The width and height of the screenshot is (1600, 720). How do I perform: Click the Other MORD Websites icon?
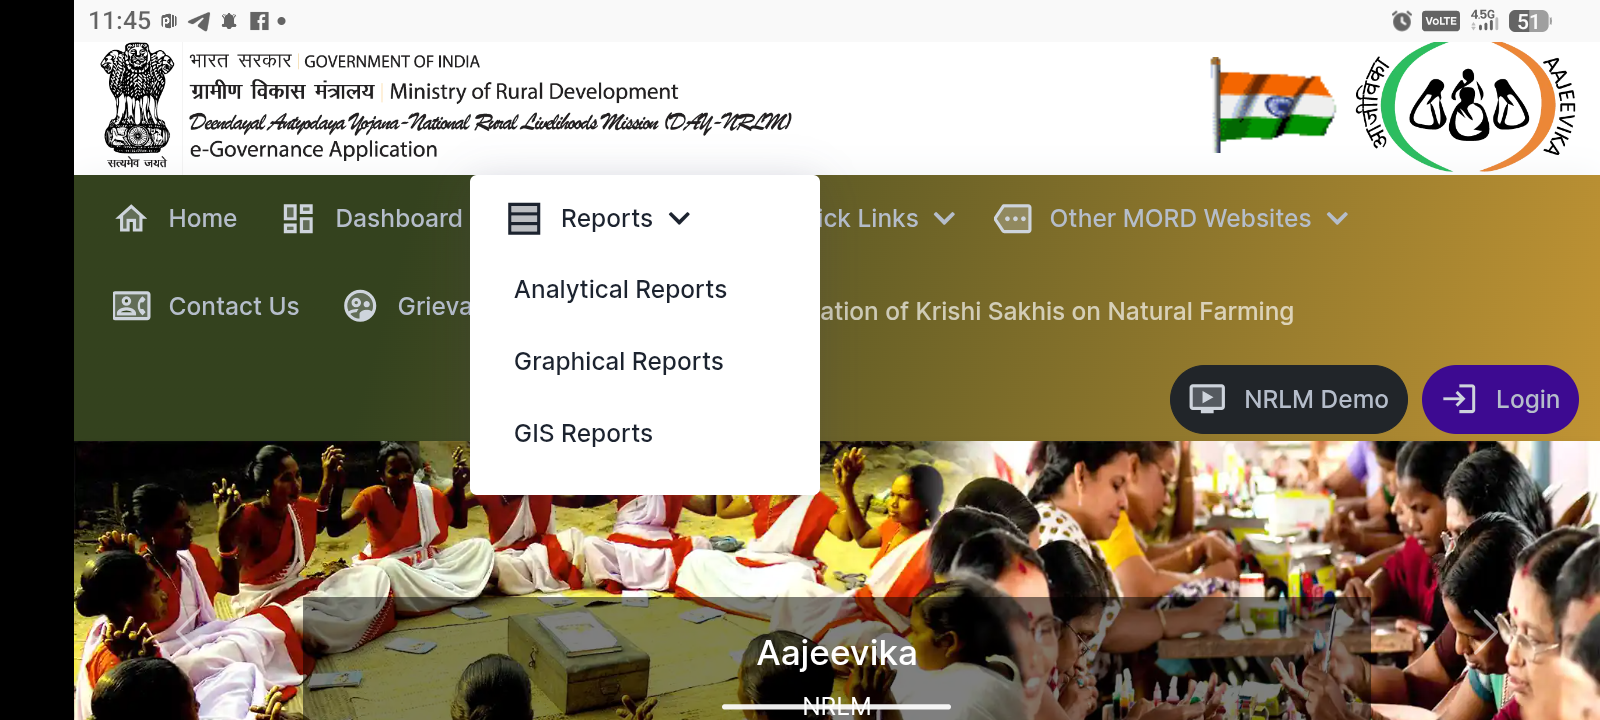point(1013,218)
